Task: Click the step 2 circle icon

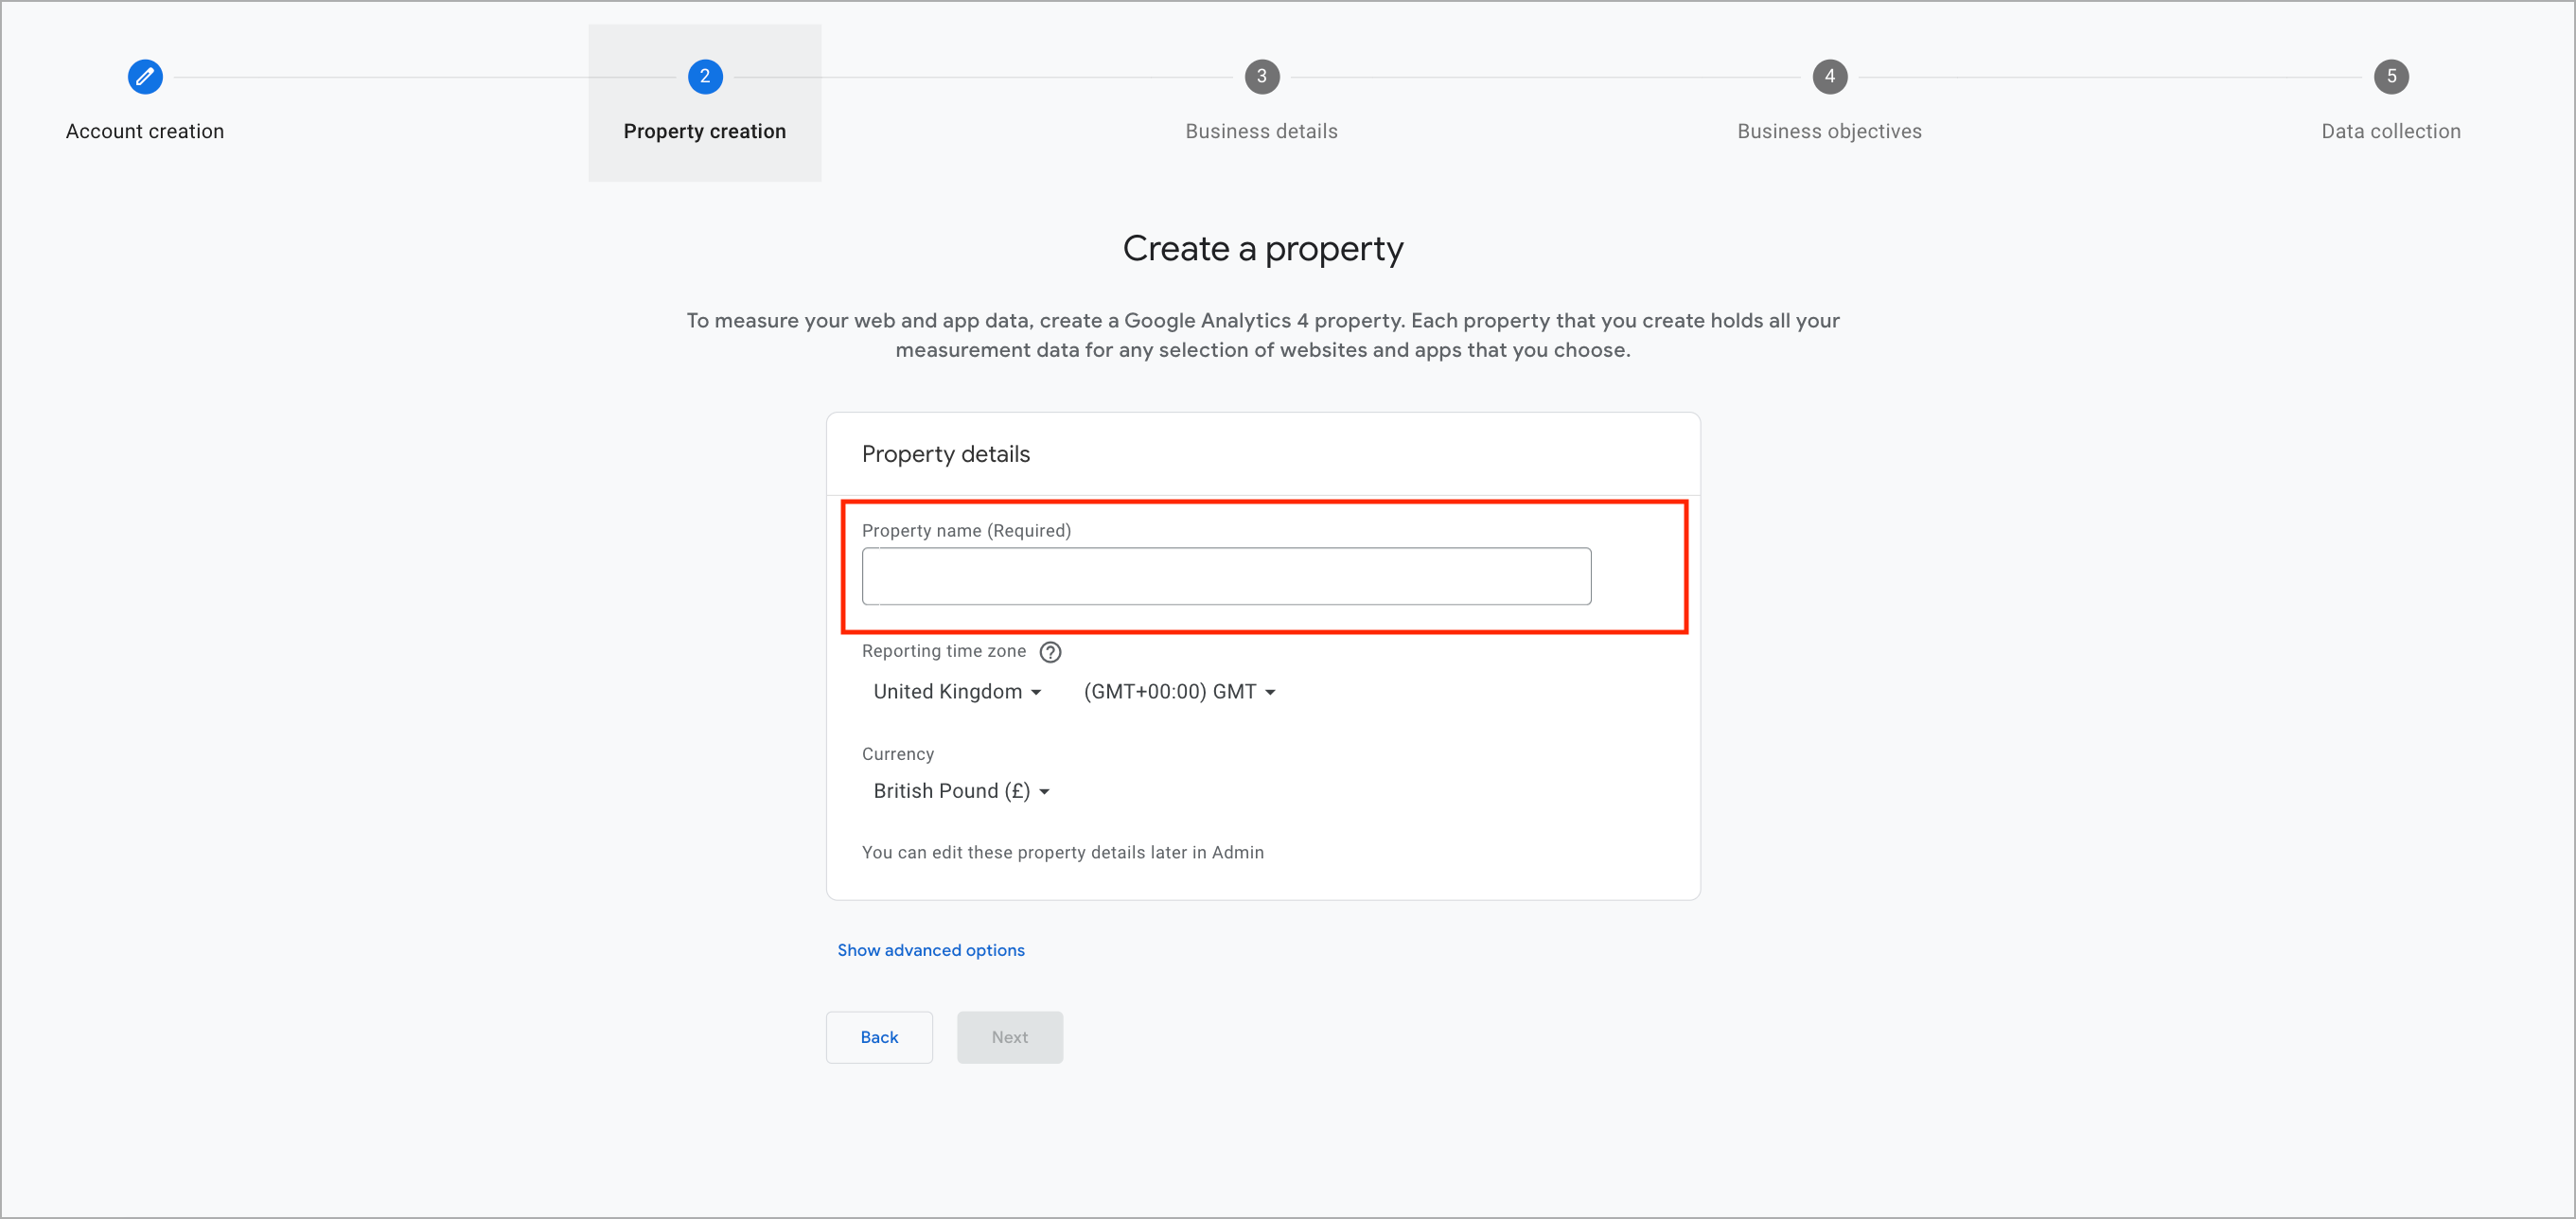Action: click(705, 76)
